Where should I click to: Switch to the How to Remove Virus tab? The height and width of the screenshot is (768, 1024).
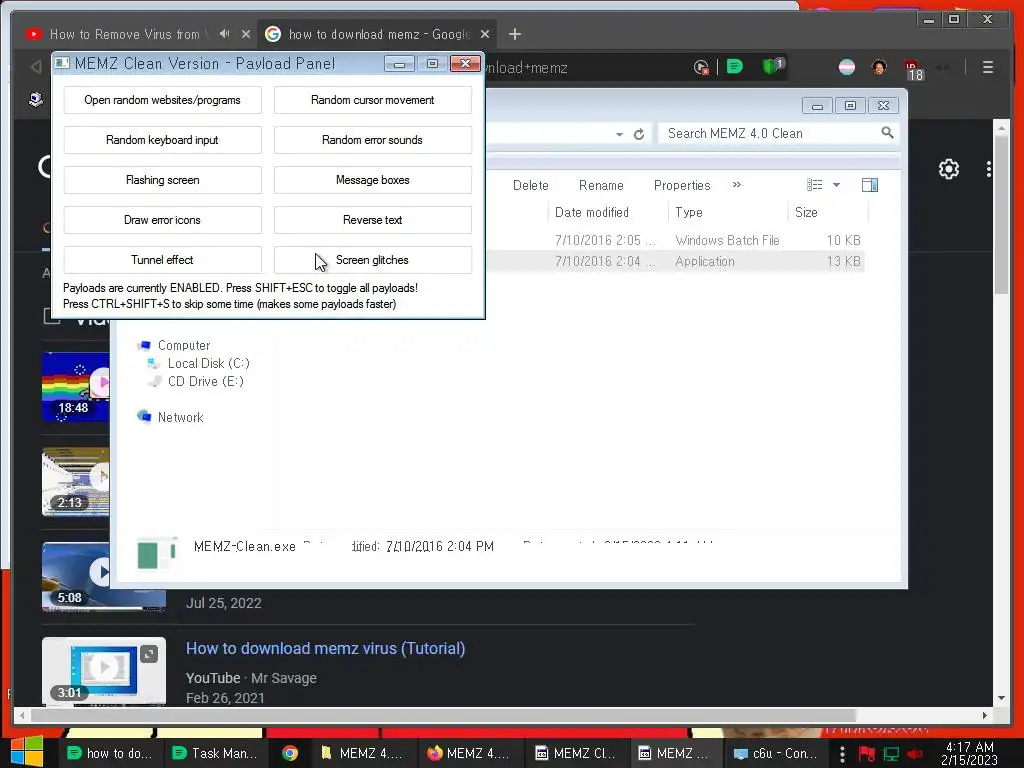(124, 34)
